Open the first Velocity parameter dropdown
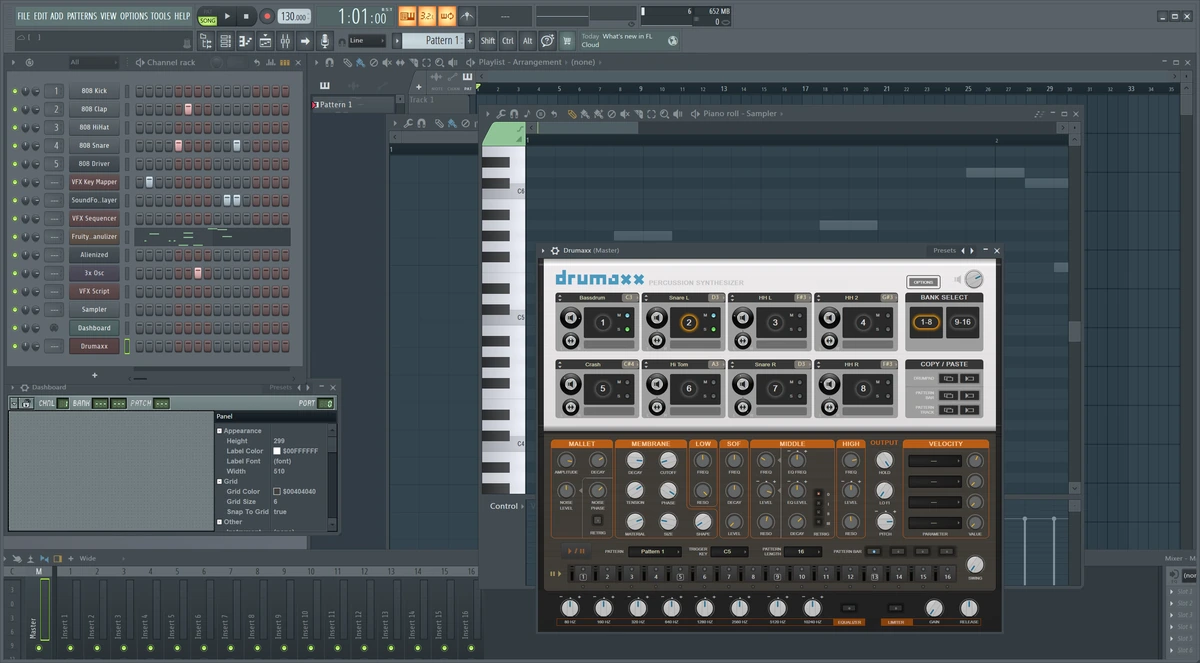Image resolution: width=1200 pixels, height=663 pixels. (935, 460)
